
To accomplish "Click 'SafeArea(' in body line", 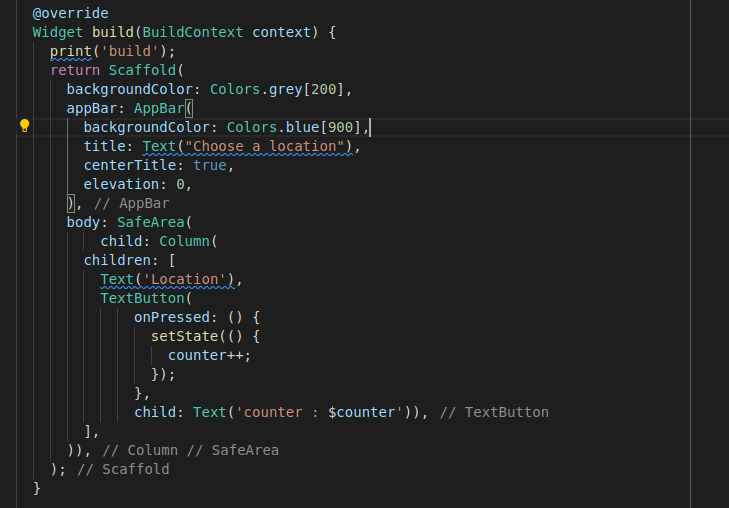I will click(x=154, y=222).
